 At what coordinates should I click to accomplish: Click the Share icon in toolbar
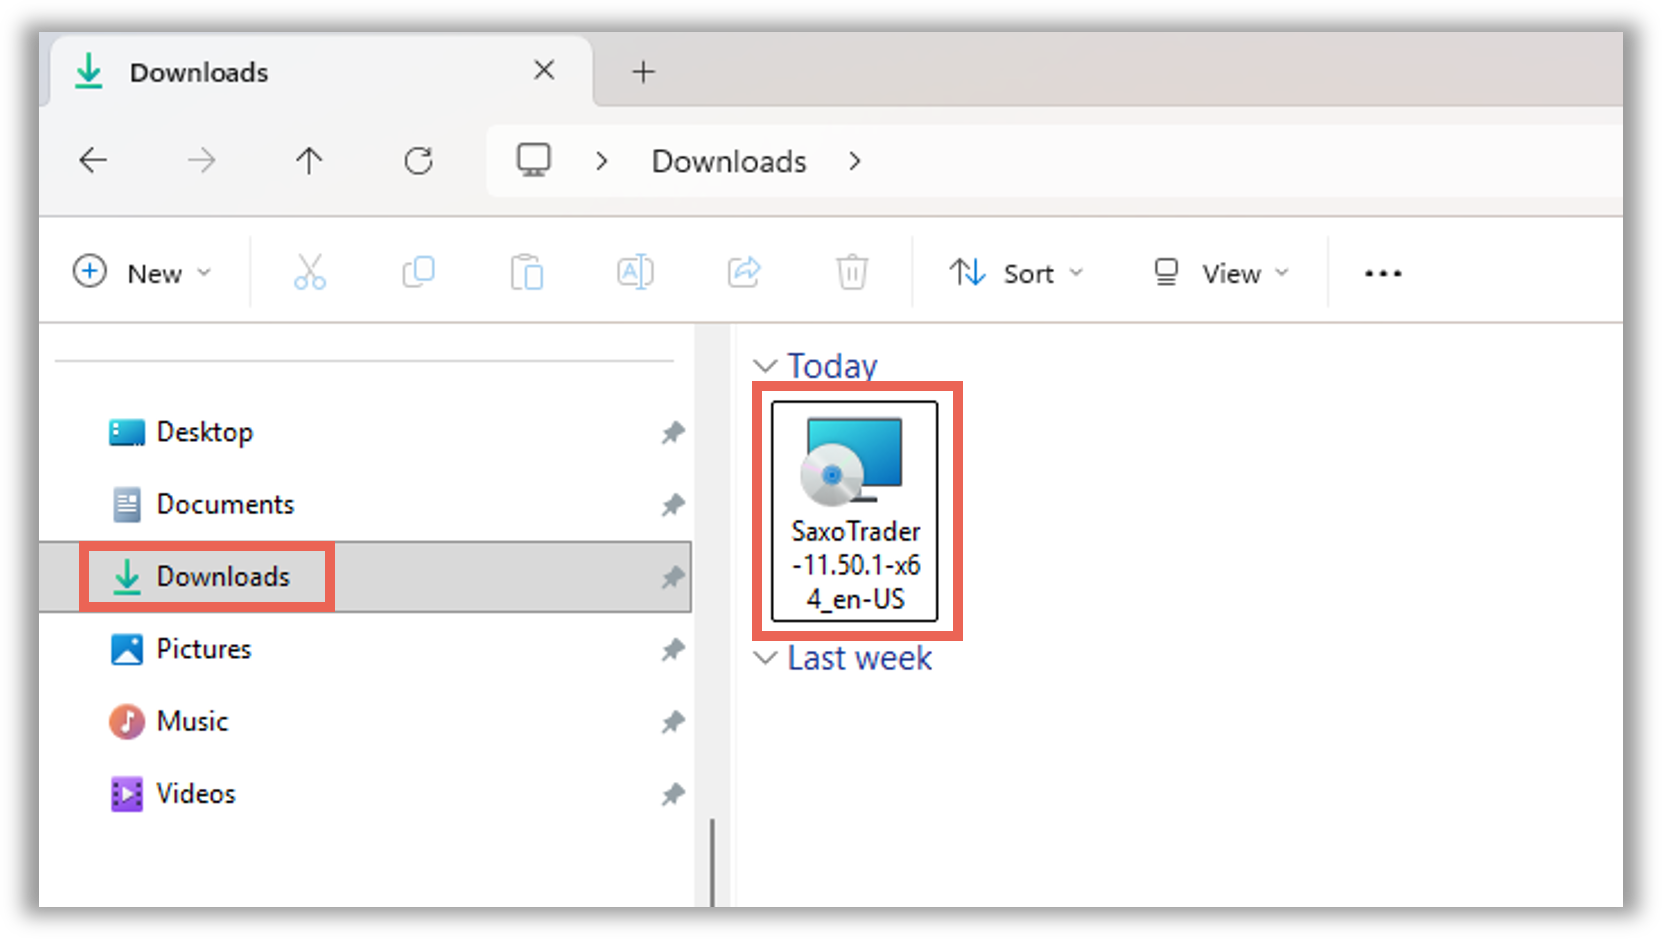coord(744,272)
